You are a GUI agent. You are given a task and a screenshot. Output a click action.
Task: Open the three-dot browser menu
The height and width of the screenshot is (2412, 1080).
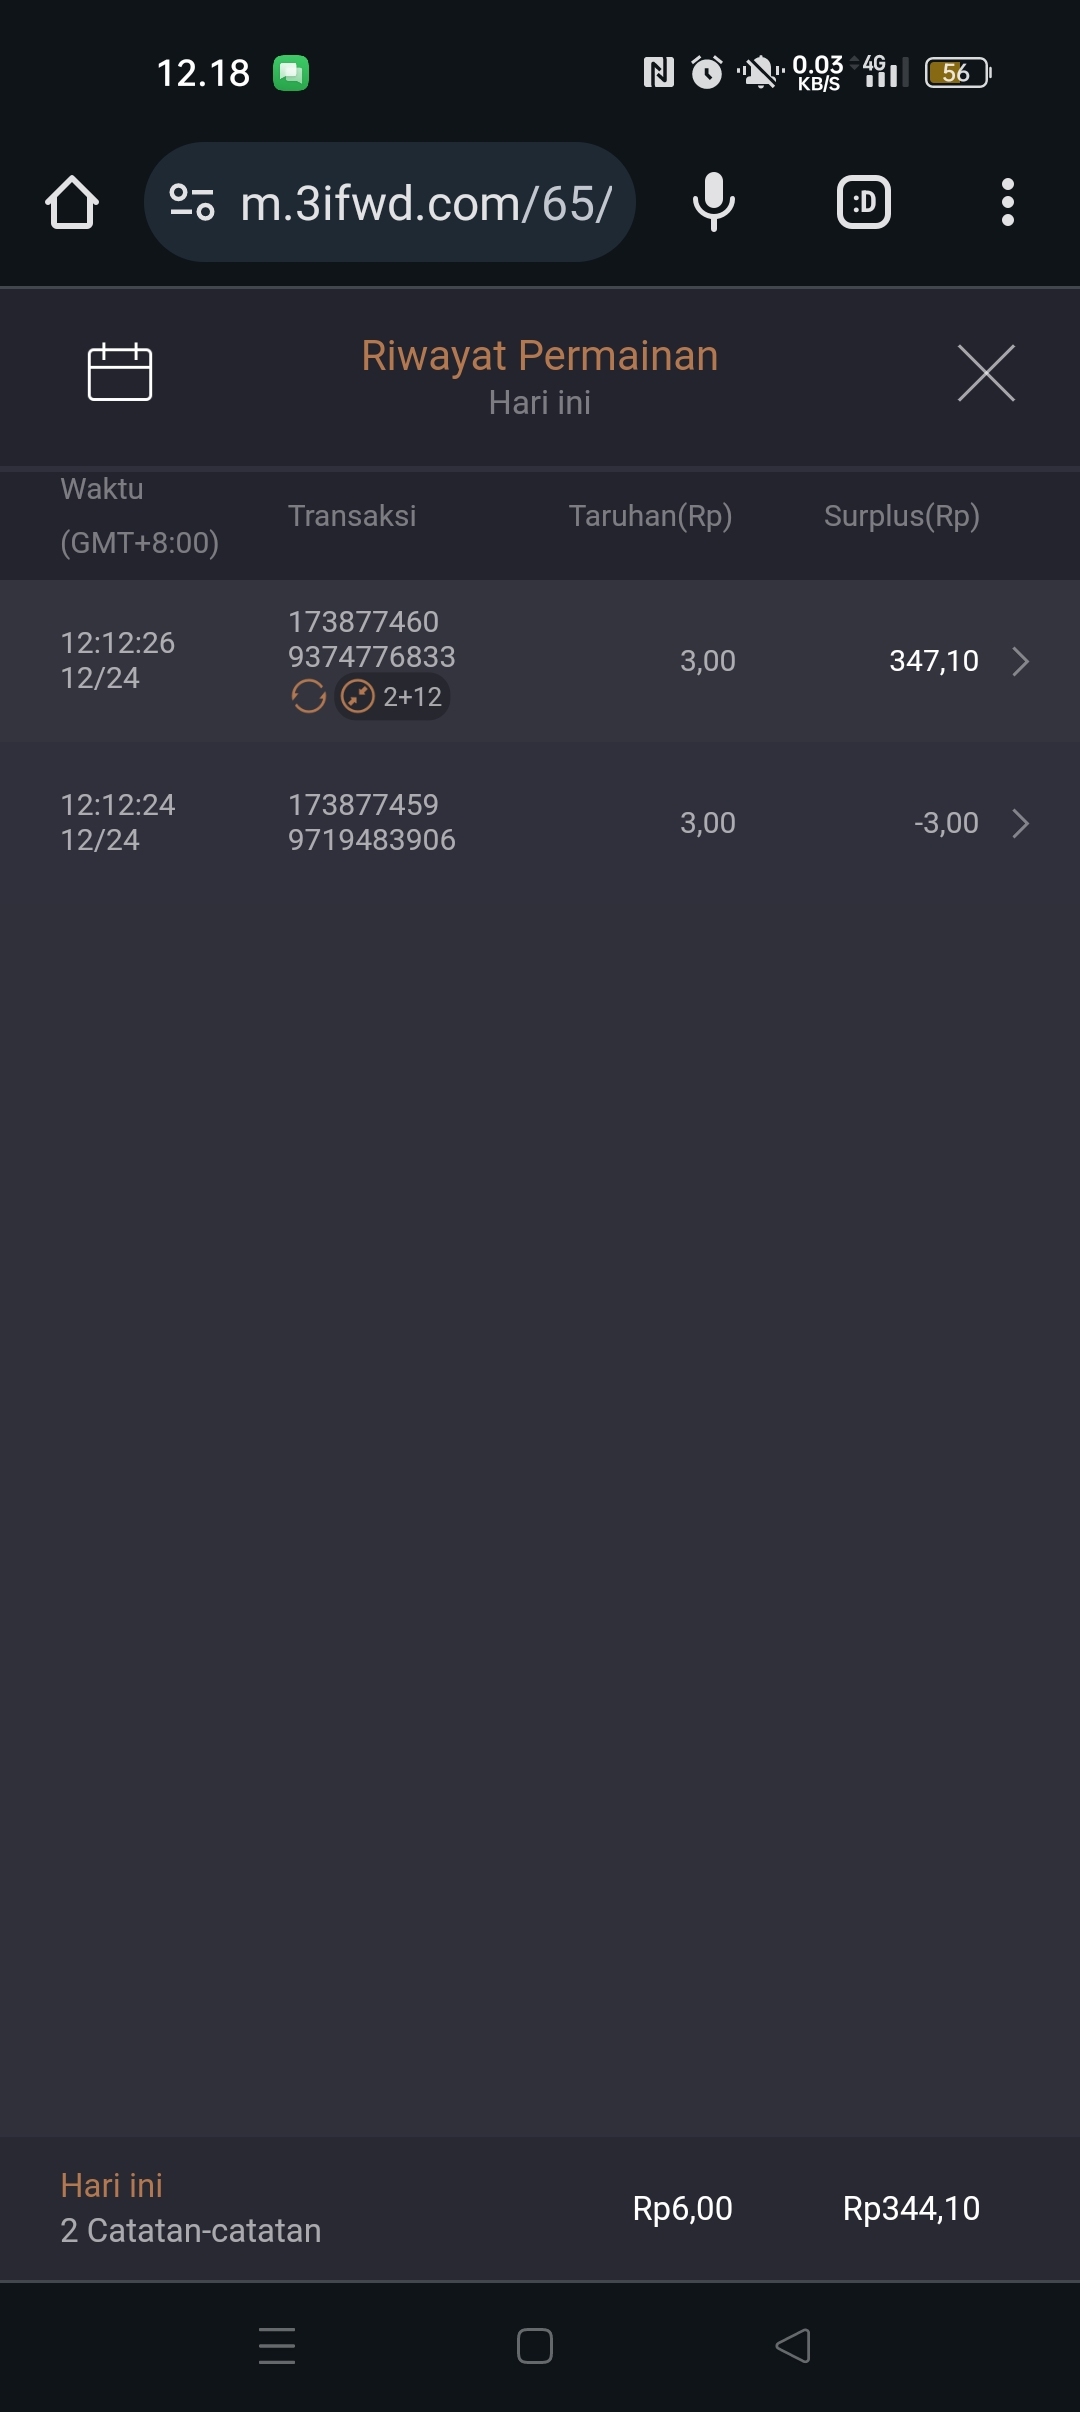tap(1007, 203)
